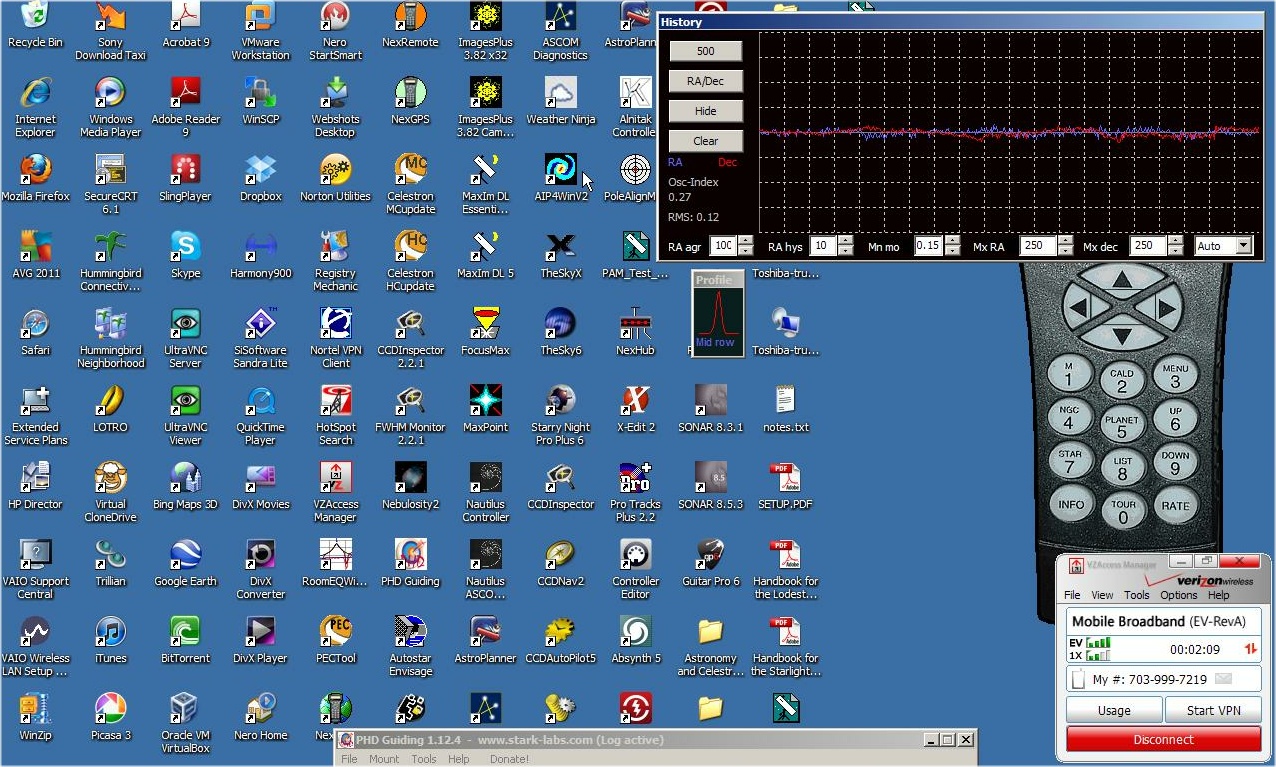The image size is (1276, 767).
Task: Click the down arrow on the hand controller
Action: coord(1121,336)
